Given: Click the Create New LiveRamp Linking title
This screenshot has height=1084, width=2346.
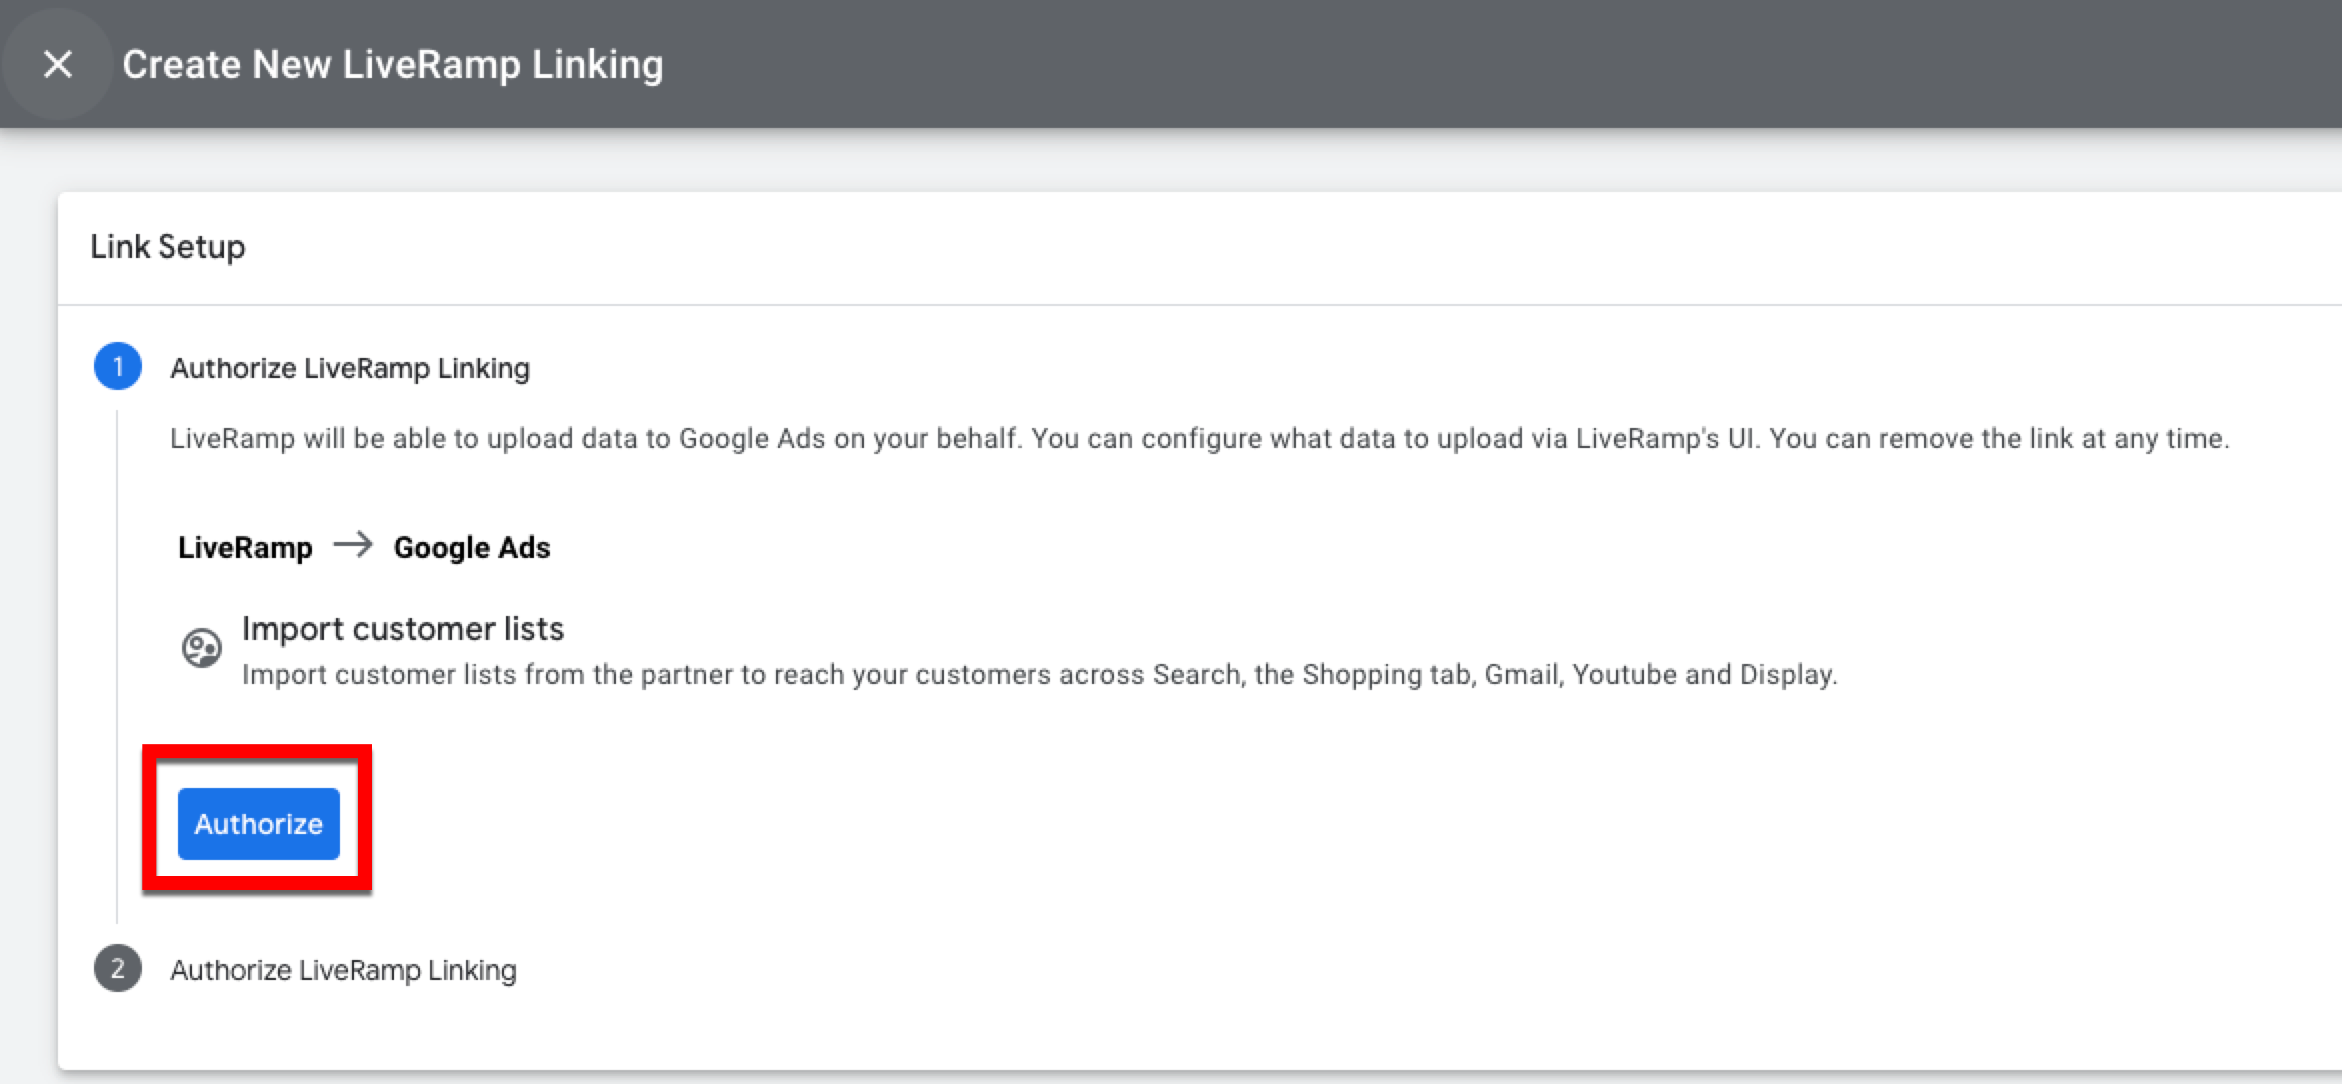Looking at the screenshot, I should tap(393, 65).
